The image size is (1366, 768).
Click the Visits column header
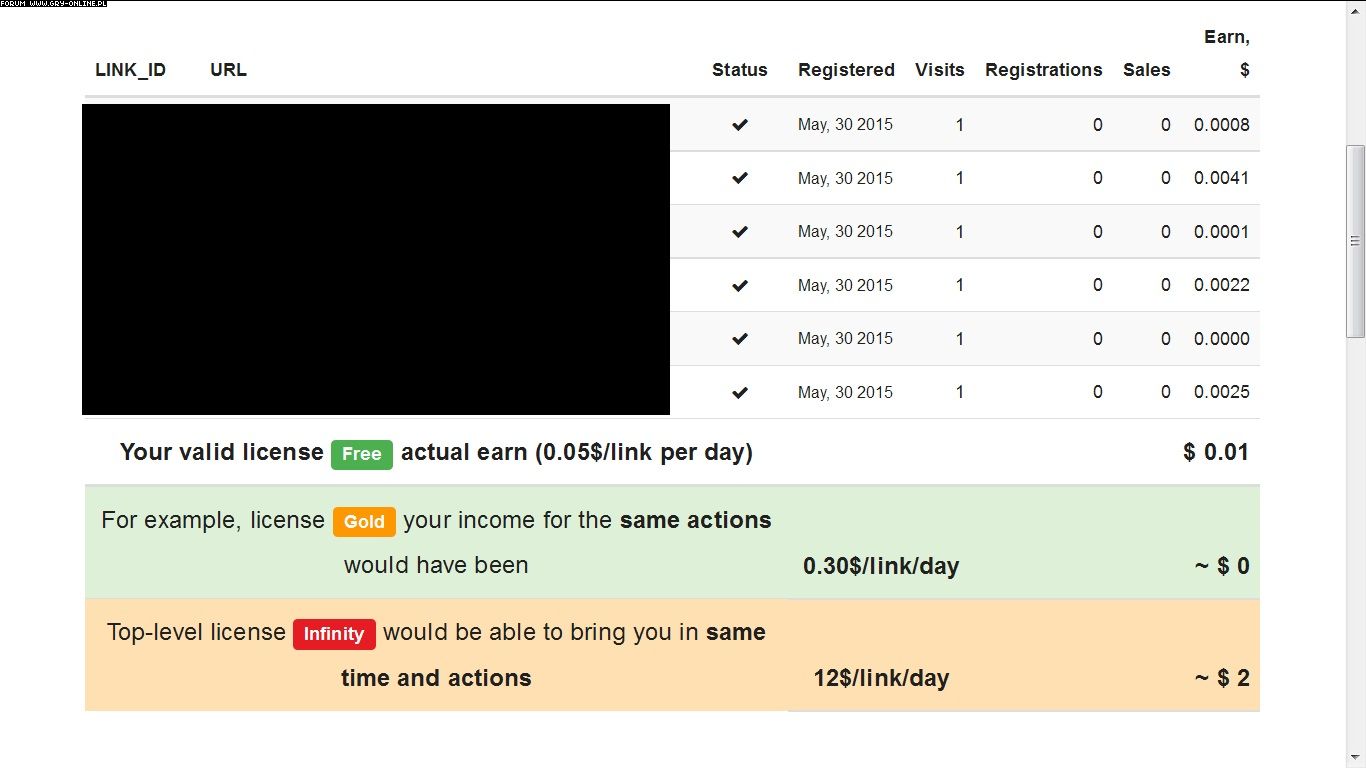940,70
